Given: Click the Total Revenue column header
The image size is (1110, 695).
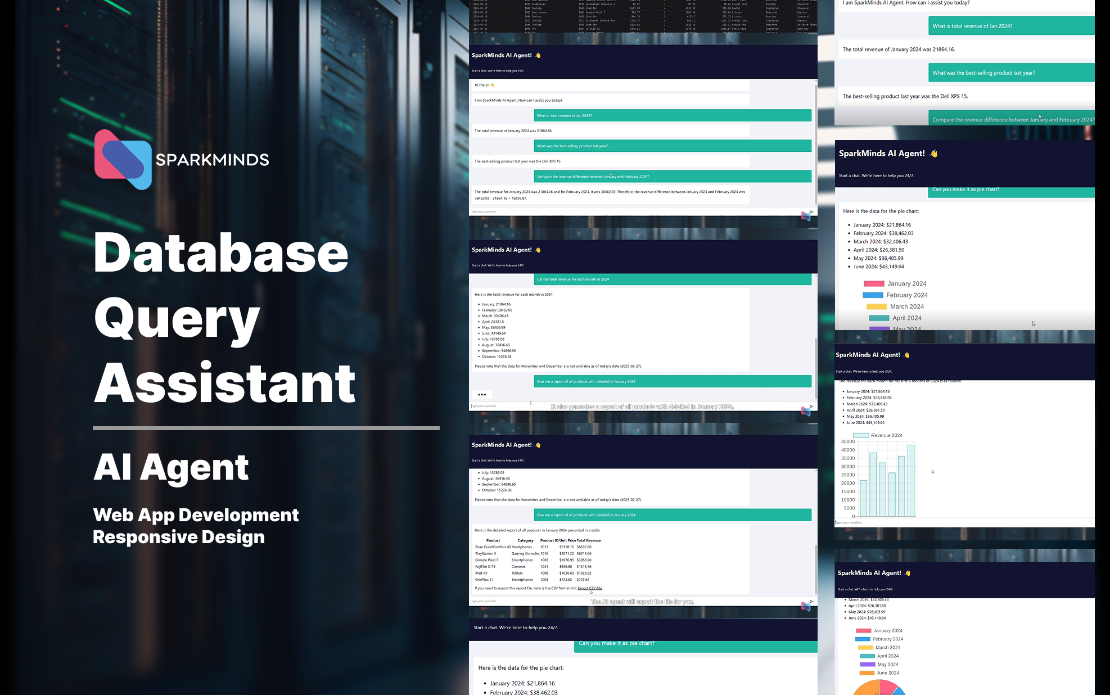Looking at the screenshot, I should [589, 541].
